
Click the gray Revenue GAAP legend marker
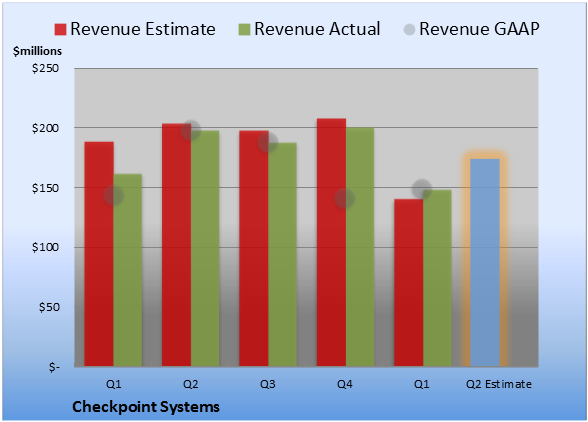pyautogui.click(x=410, y=29)
